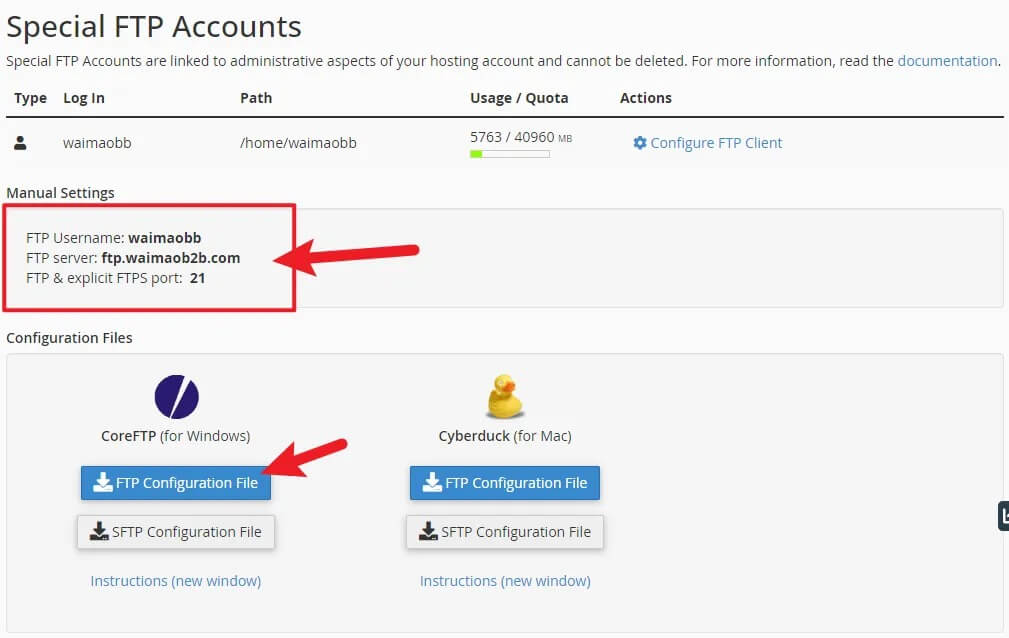Viewport: 1009px width, 638px height.
Task: Click the gear icon beside Configure FTP Client
Action: pos(640,142)
